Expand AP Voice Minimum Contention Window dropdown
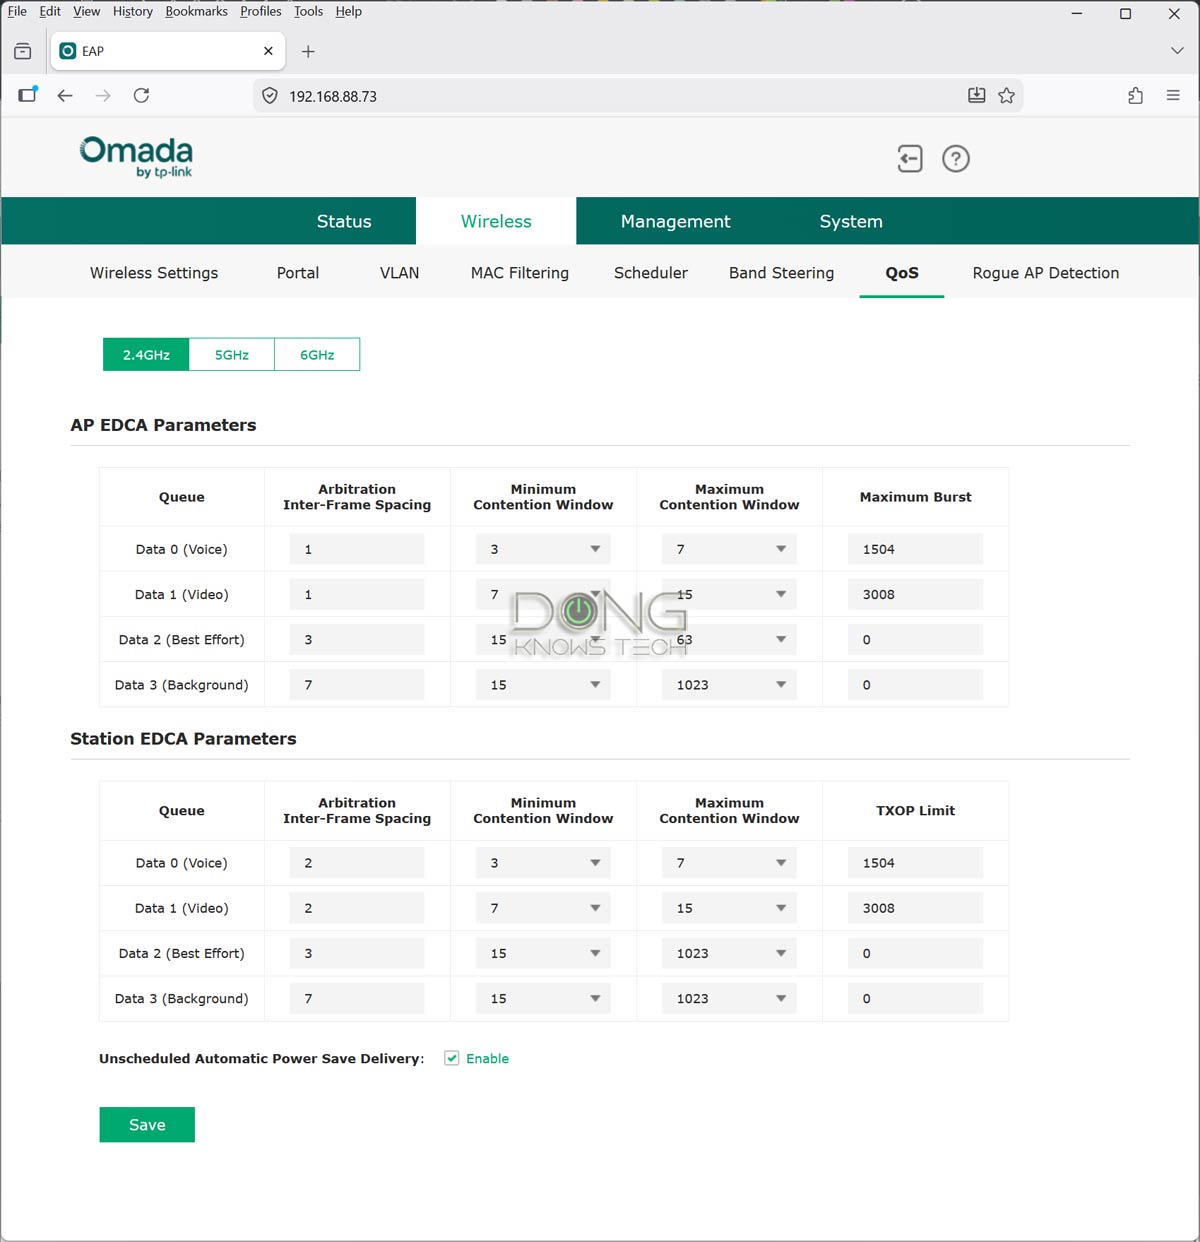Screen dimensions: 1200x1242 tap(543, 549)
